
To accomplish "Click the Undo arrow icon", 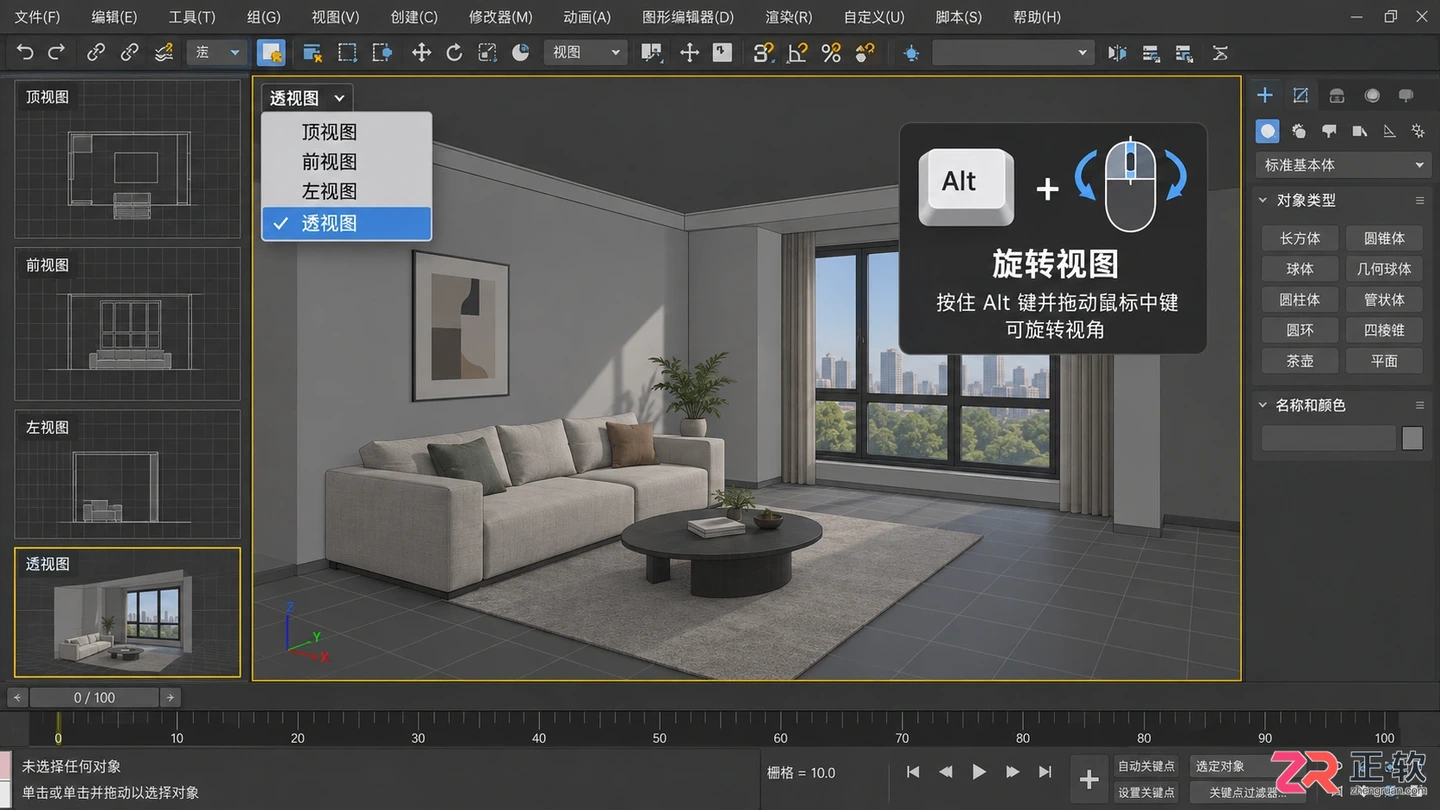I will tap(25, 53).
